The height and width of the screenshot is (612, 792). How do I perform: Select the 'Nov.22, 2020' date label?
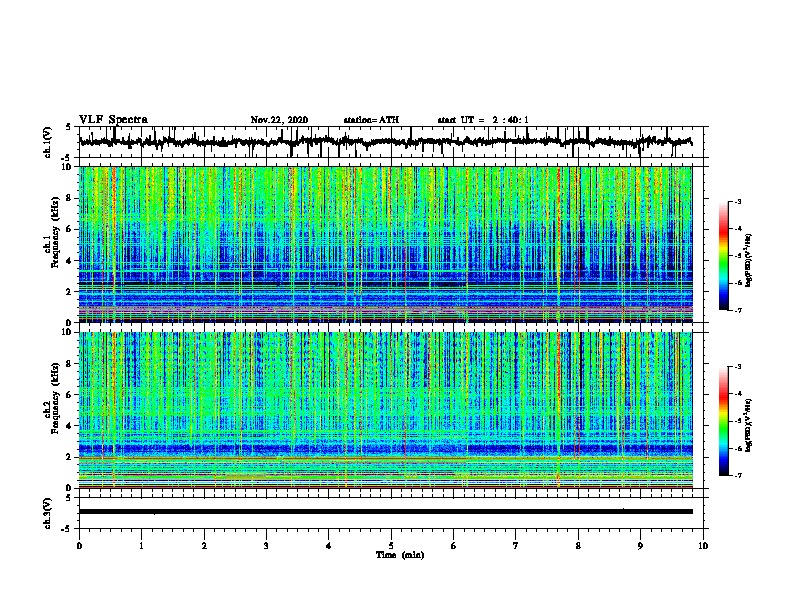(279, 120)
